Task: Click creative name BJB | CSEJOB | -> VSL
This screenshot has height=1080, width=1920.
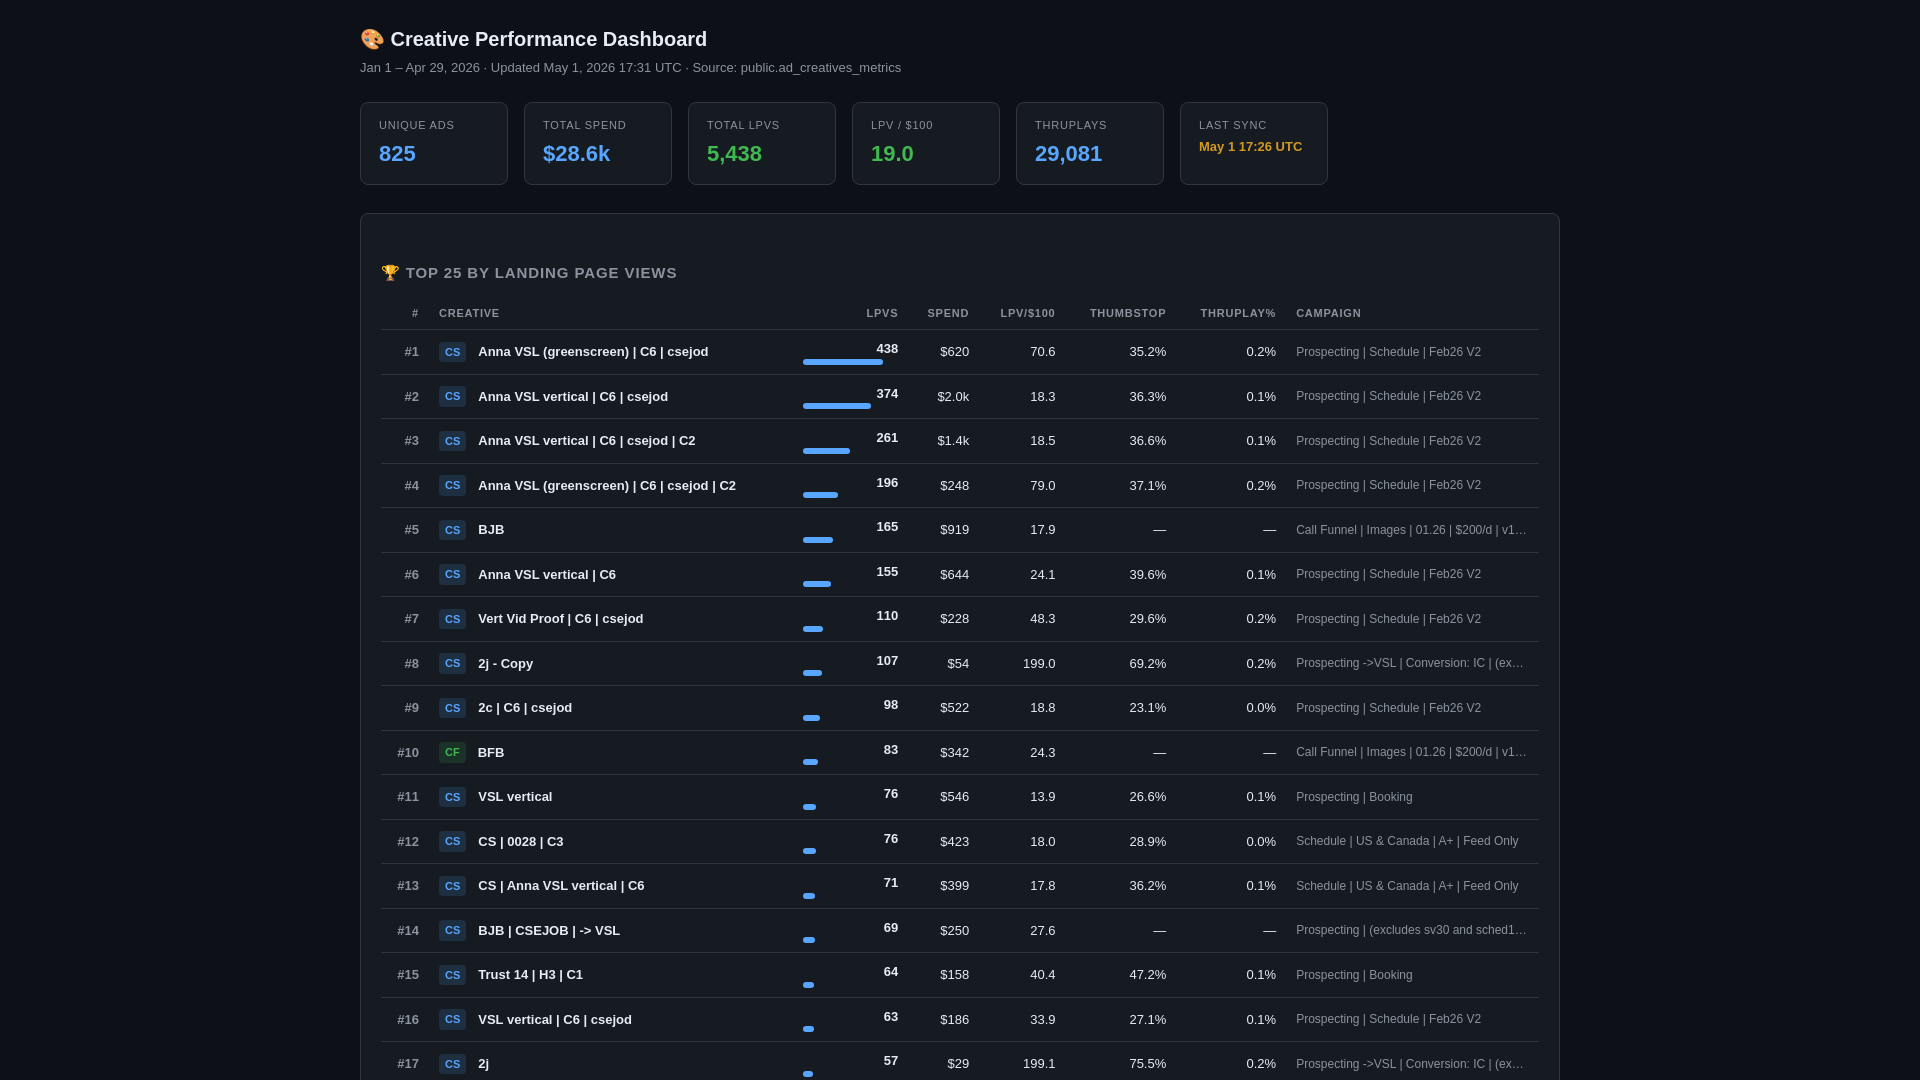Action: [x=549, y=931]
